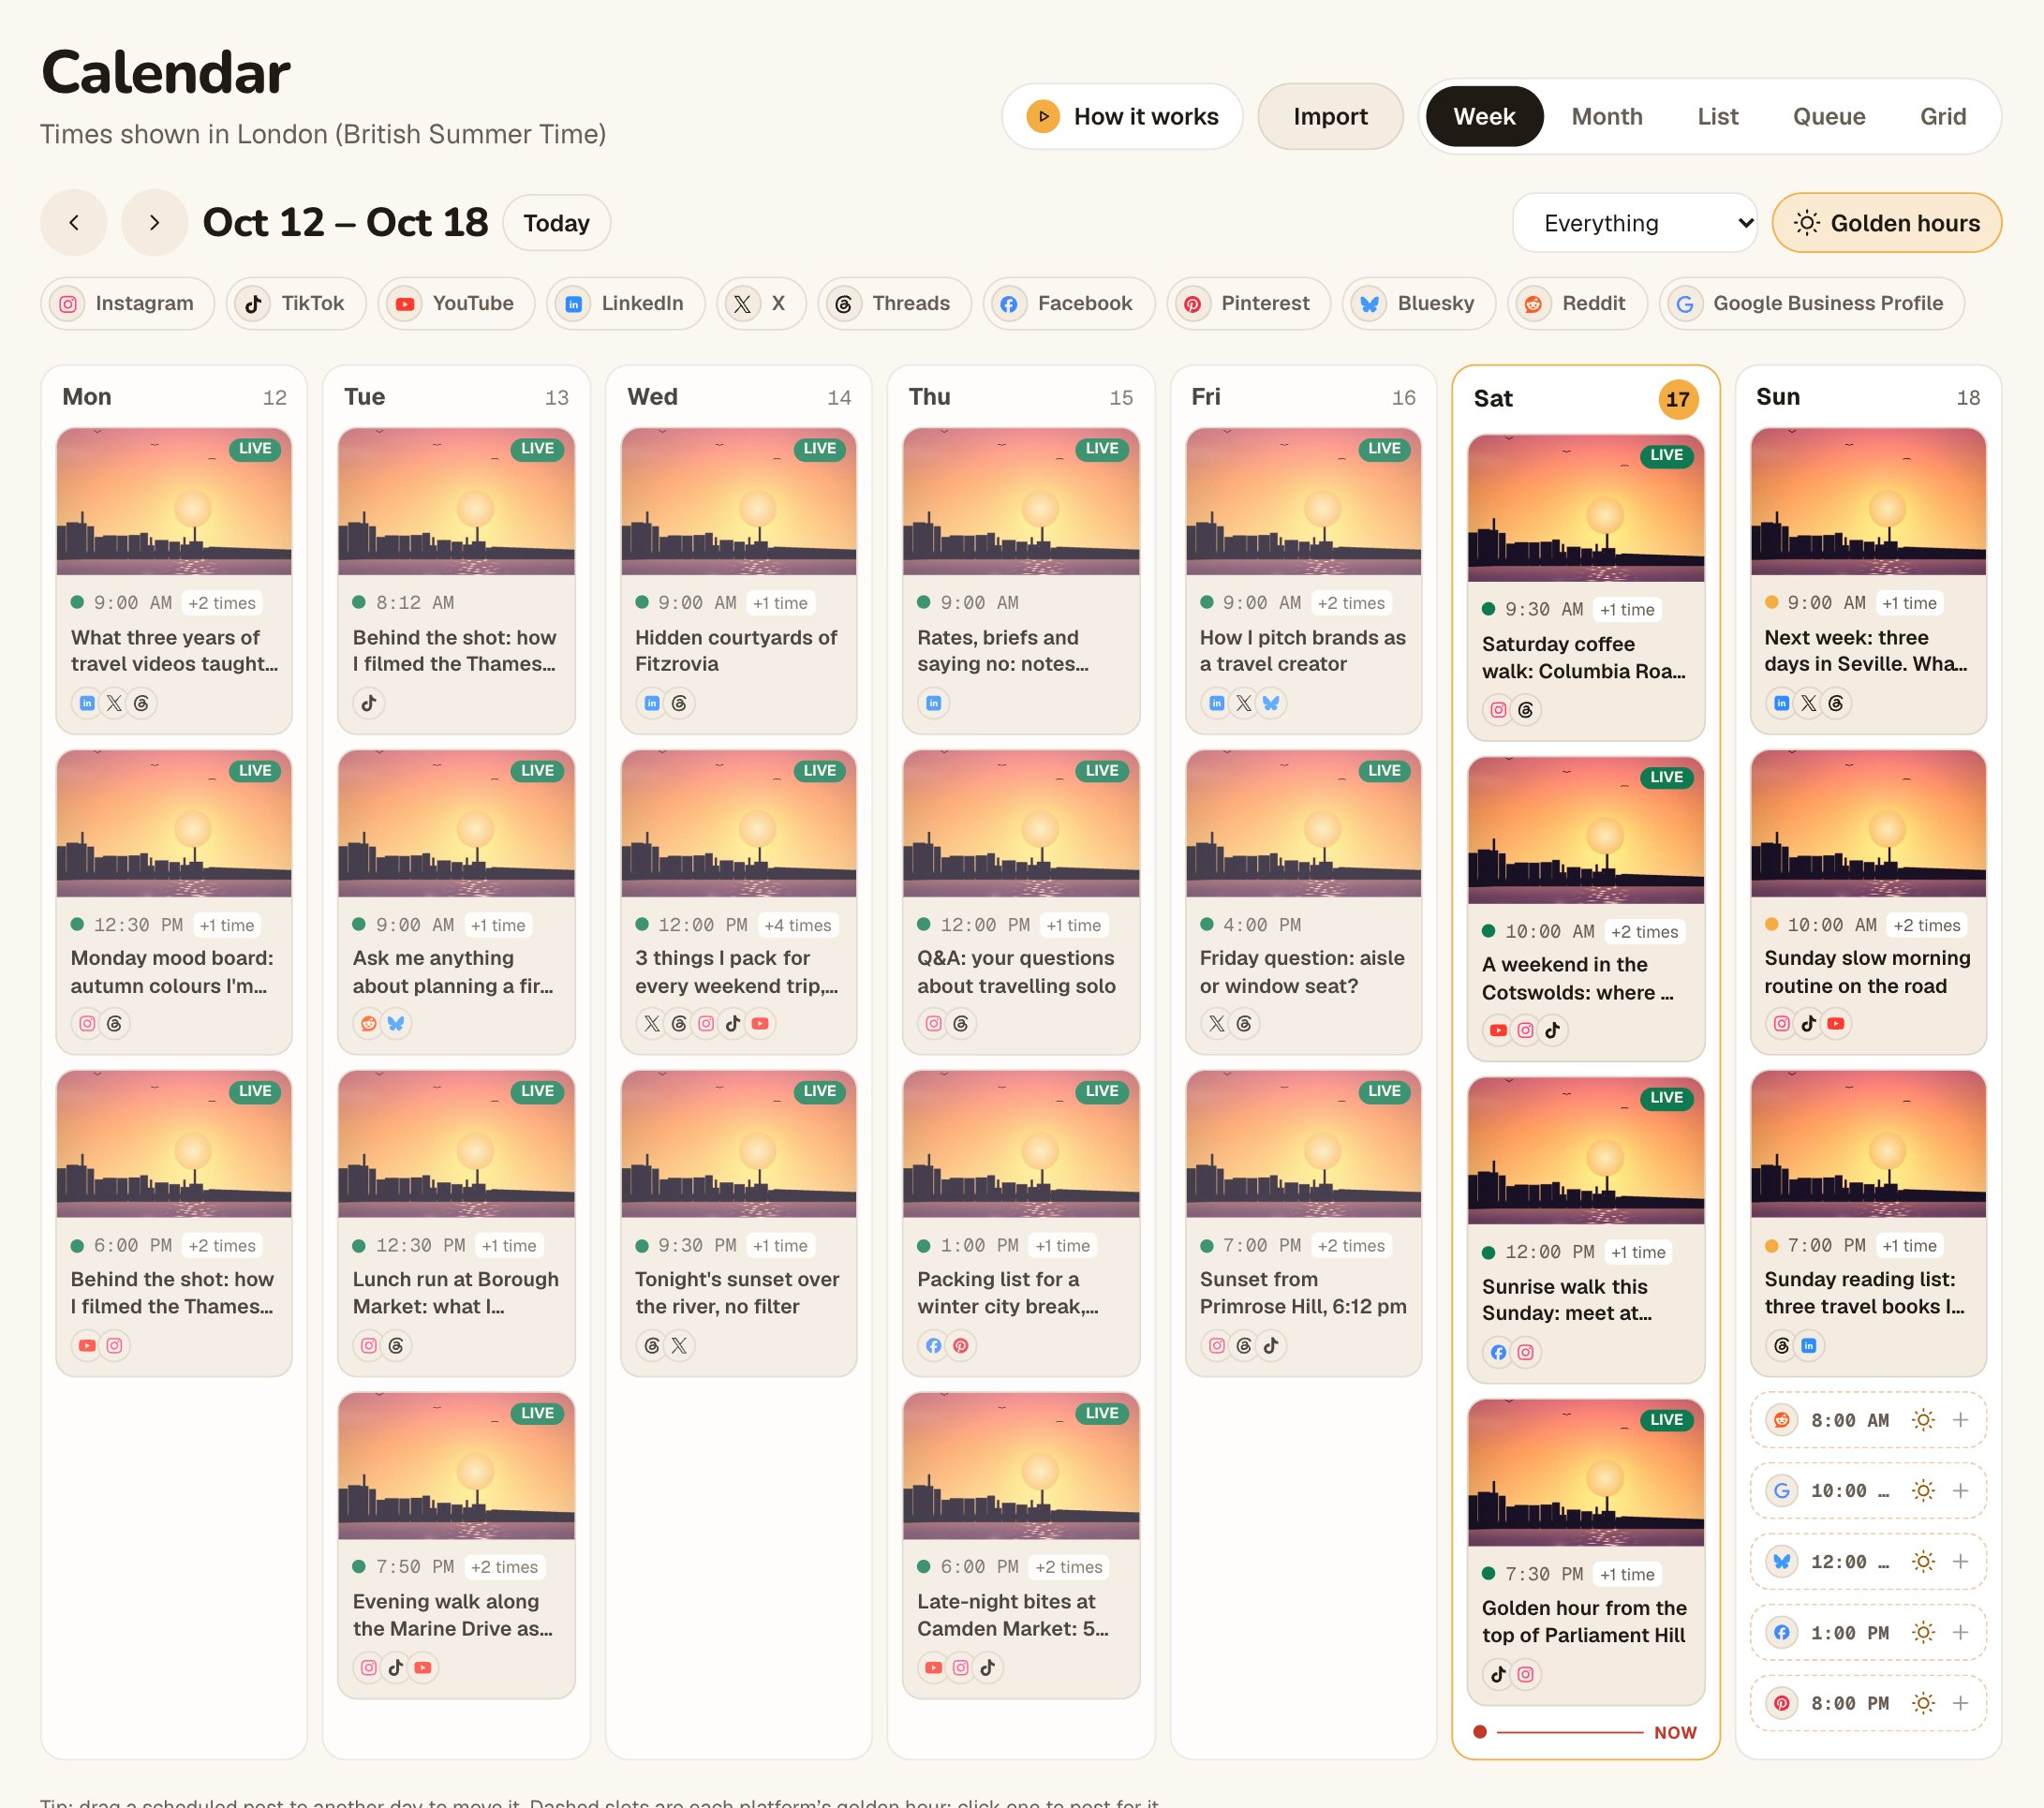Click the Google icon on Sunday 10:00 slot
Screen dimensions: 2044x1808
point(1782,1491)
